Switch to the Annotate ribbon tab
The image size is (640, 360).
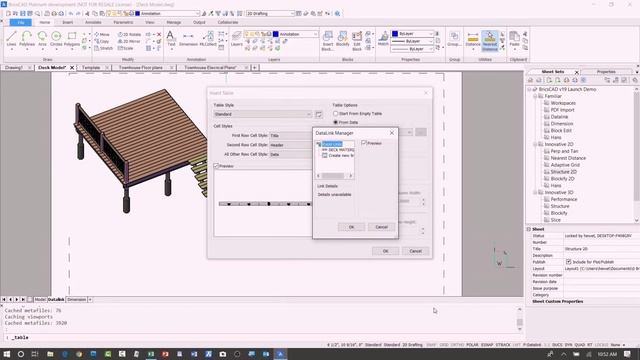click(x=93, y=22)
